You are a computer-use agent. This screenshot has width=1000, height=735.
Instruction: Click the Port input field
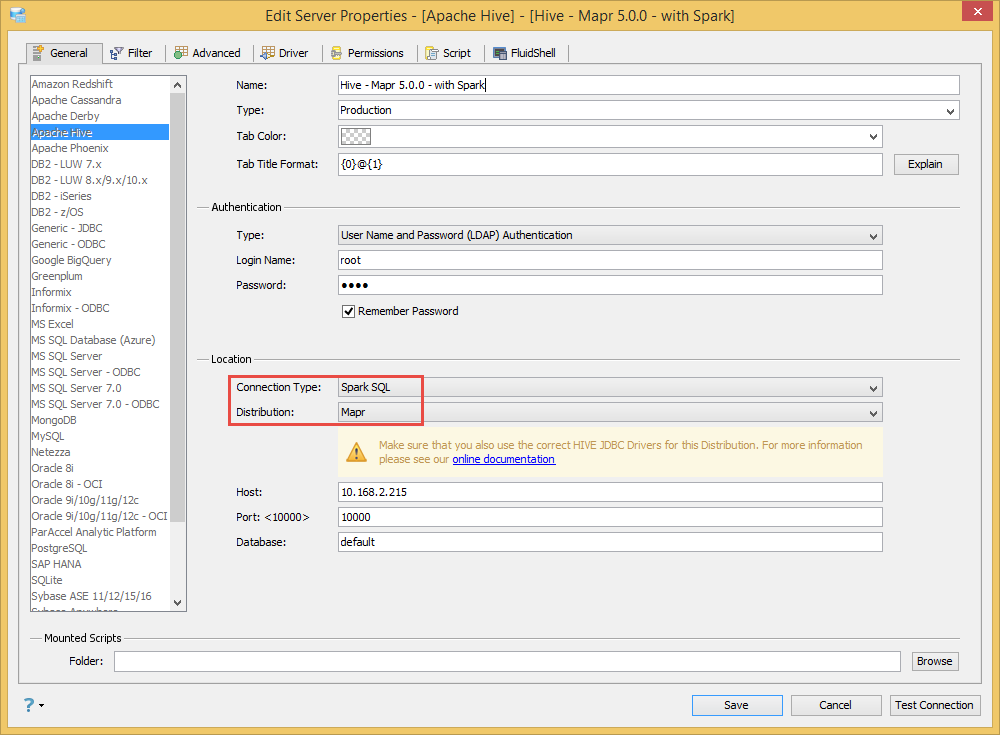click(610, 517)
